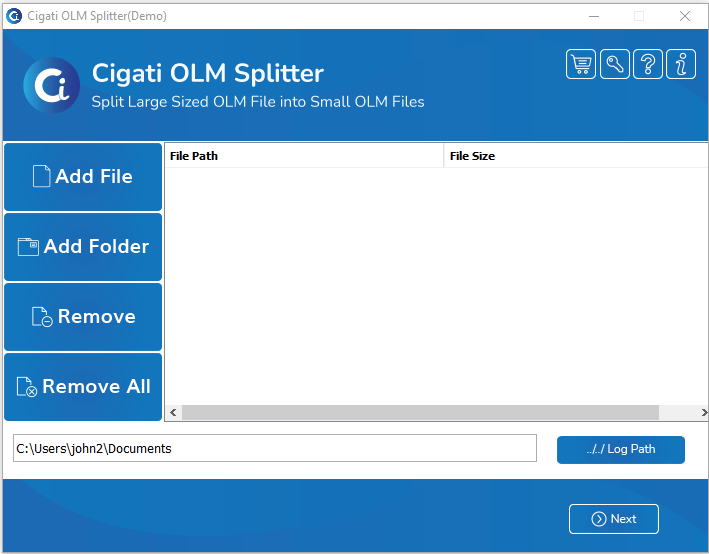The width and height of the screenshot is (709, 554).
Task: Click the horizontal scrollbar thumb
Action: pos(420,412)
